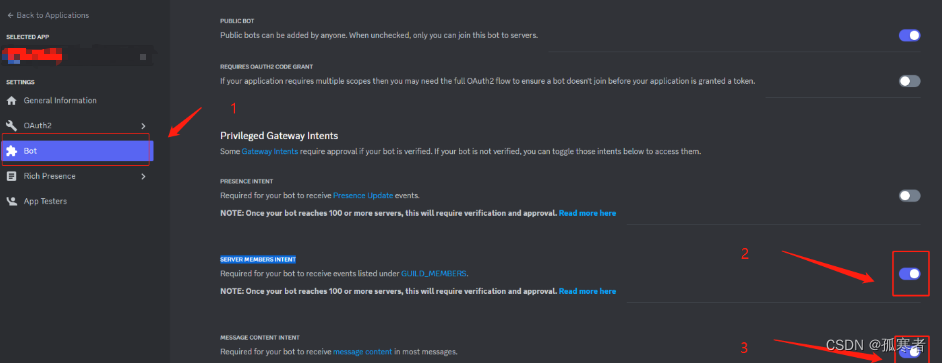The width and height of the screenshot is (942, 363).
Task: Click the back arrow to Applications
Action: [x=10, y=15]
